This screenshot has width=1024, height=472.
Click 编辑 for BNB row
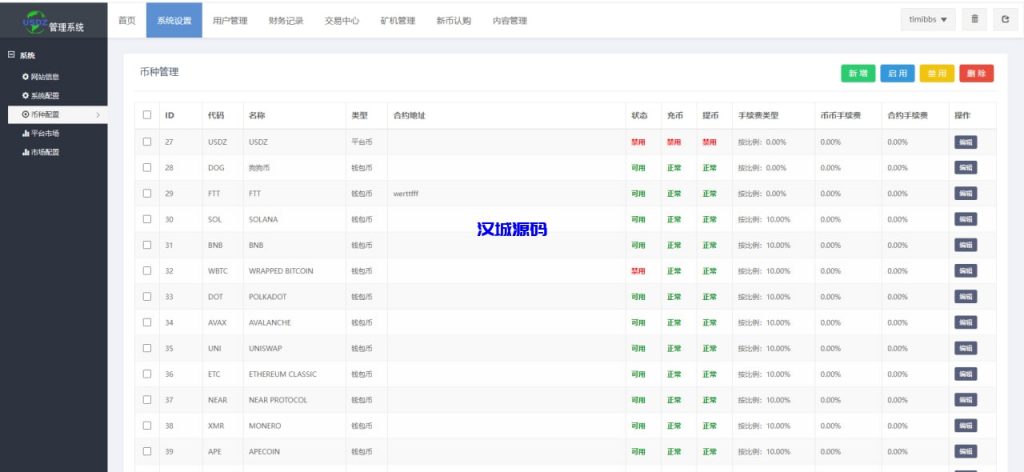click(x=965, y=245)
